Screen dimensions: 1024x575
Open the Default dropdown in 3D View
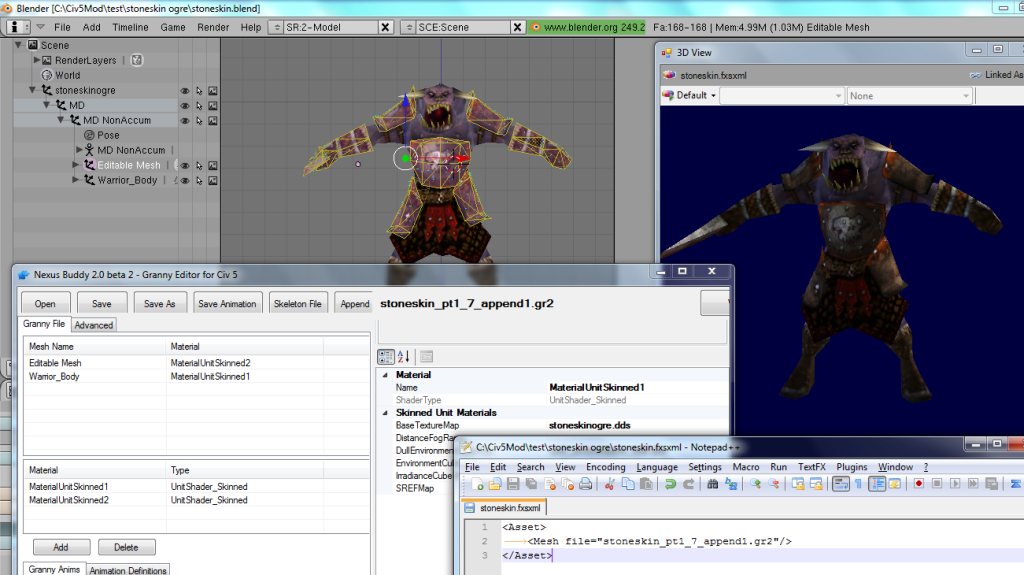click(x=690, y=95)
